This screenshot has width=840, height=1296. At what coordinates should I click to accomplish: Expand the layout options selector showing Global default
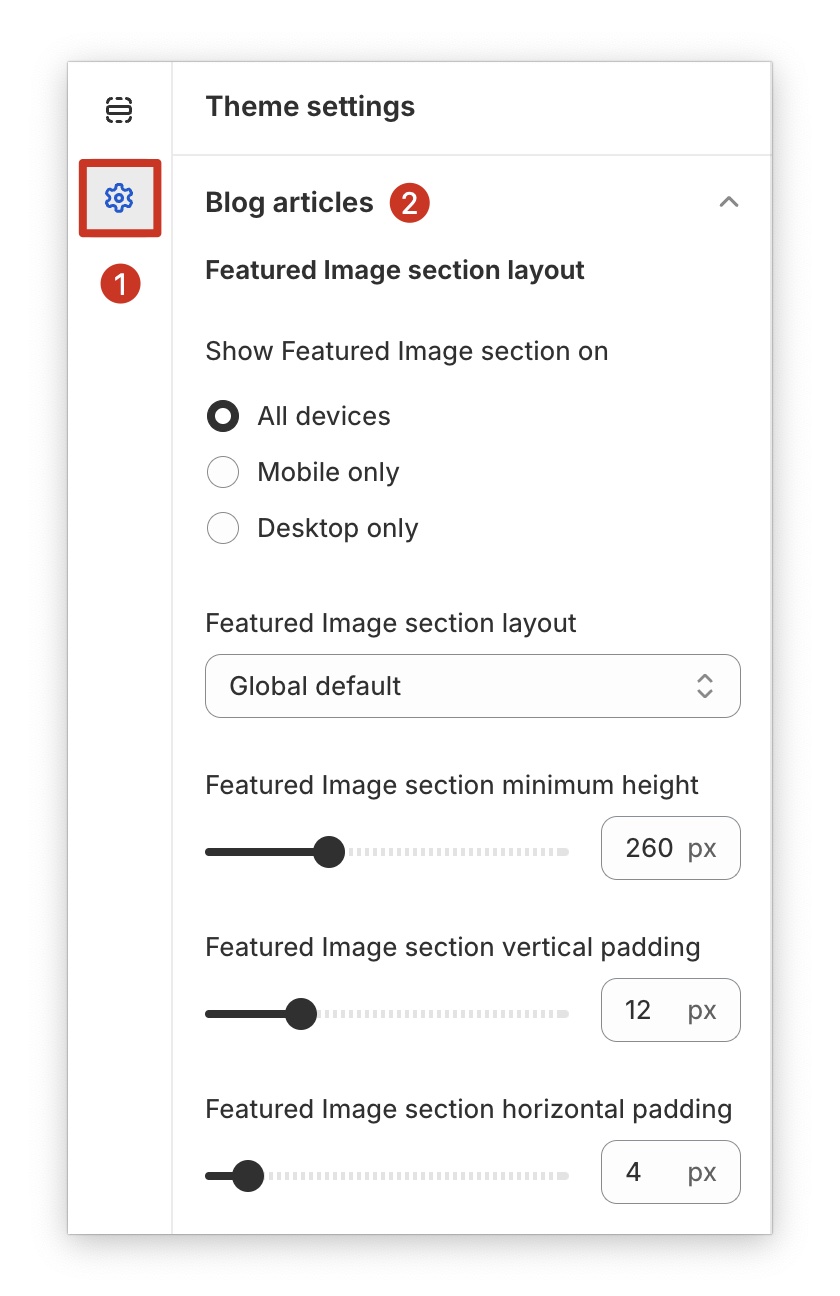point(472,686)
